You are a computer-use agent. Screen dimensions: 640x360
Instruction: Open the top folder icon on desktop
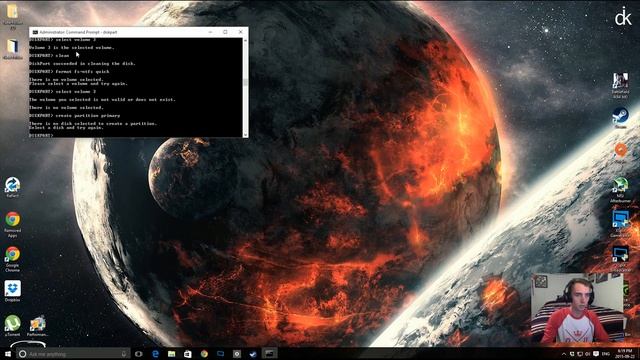tap(13, 16)
